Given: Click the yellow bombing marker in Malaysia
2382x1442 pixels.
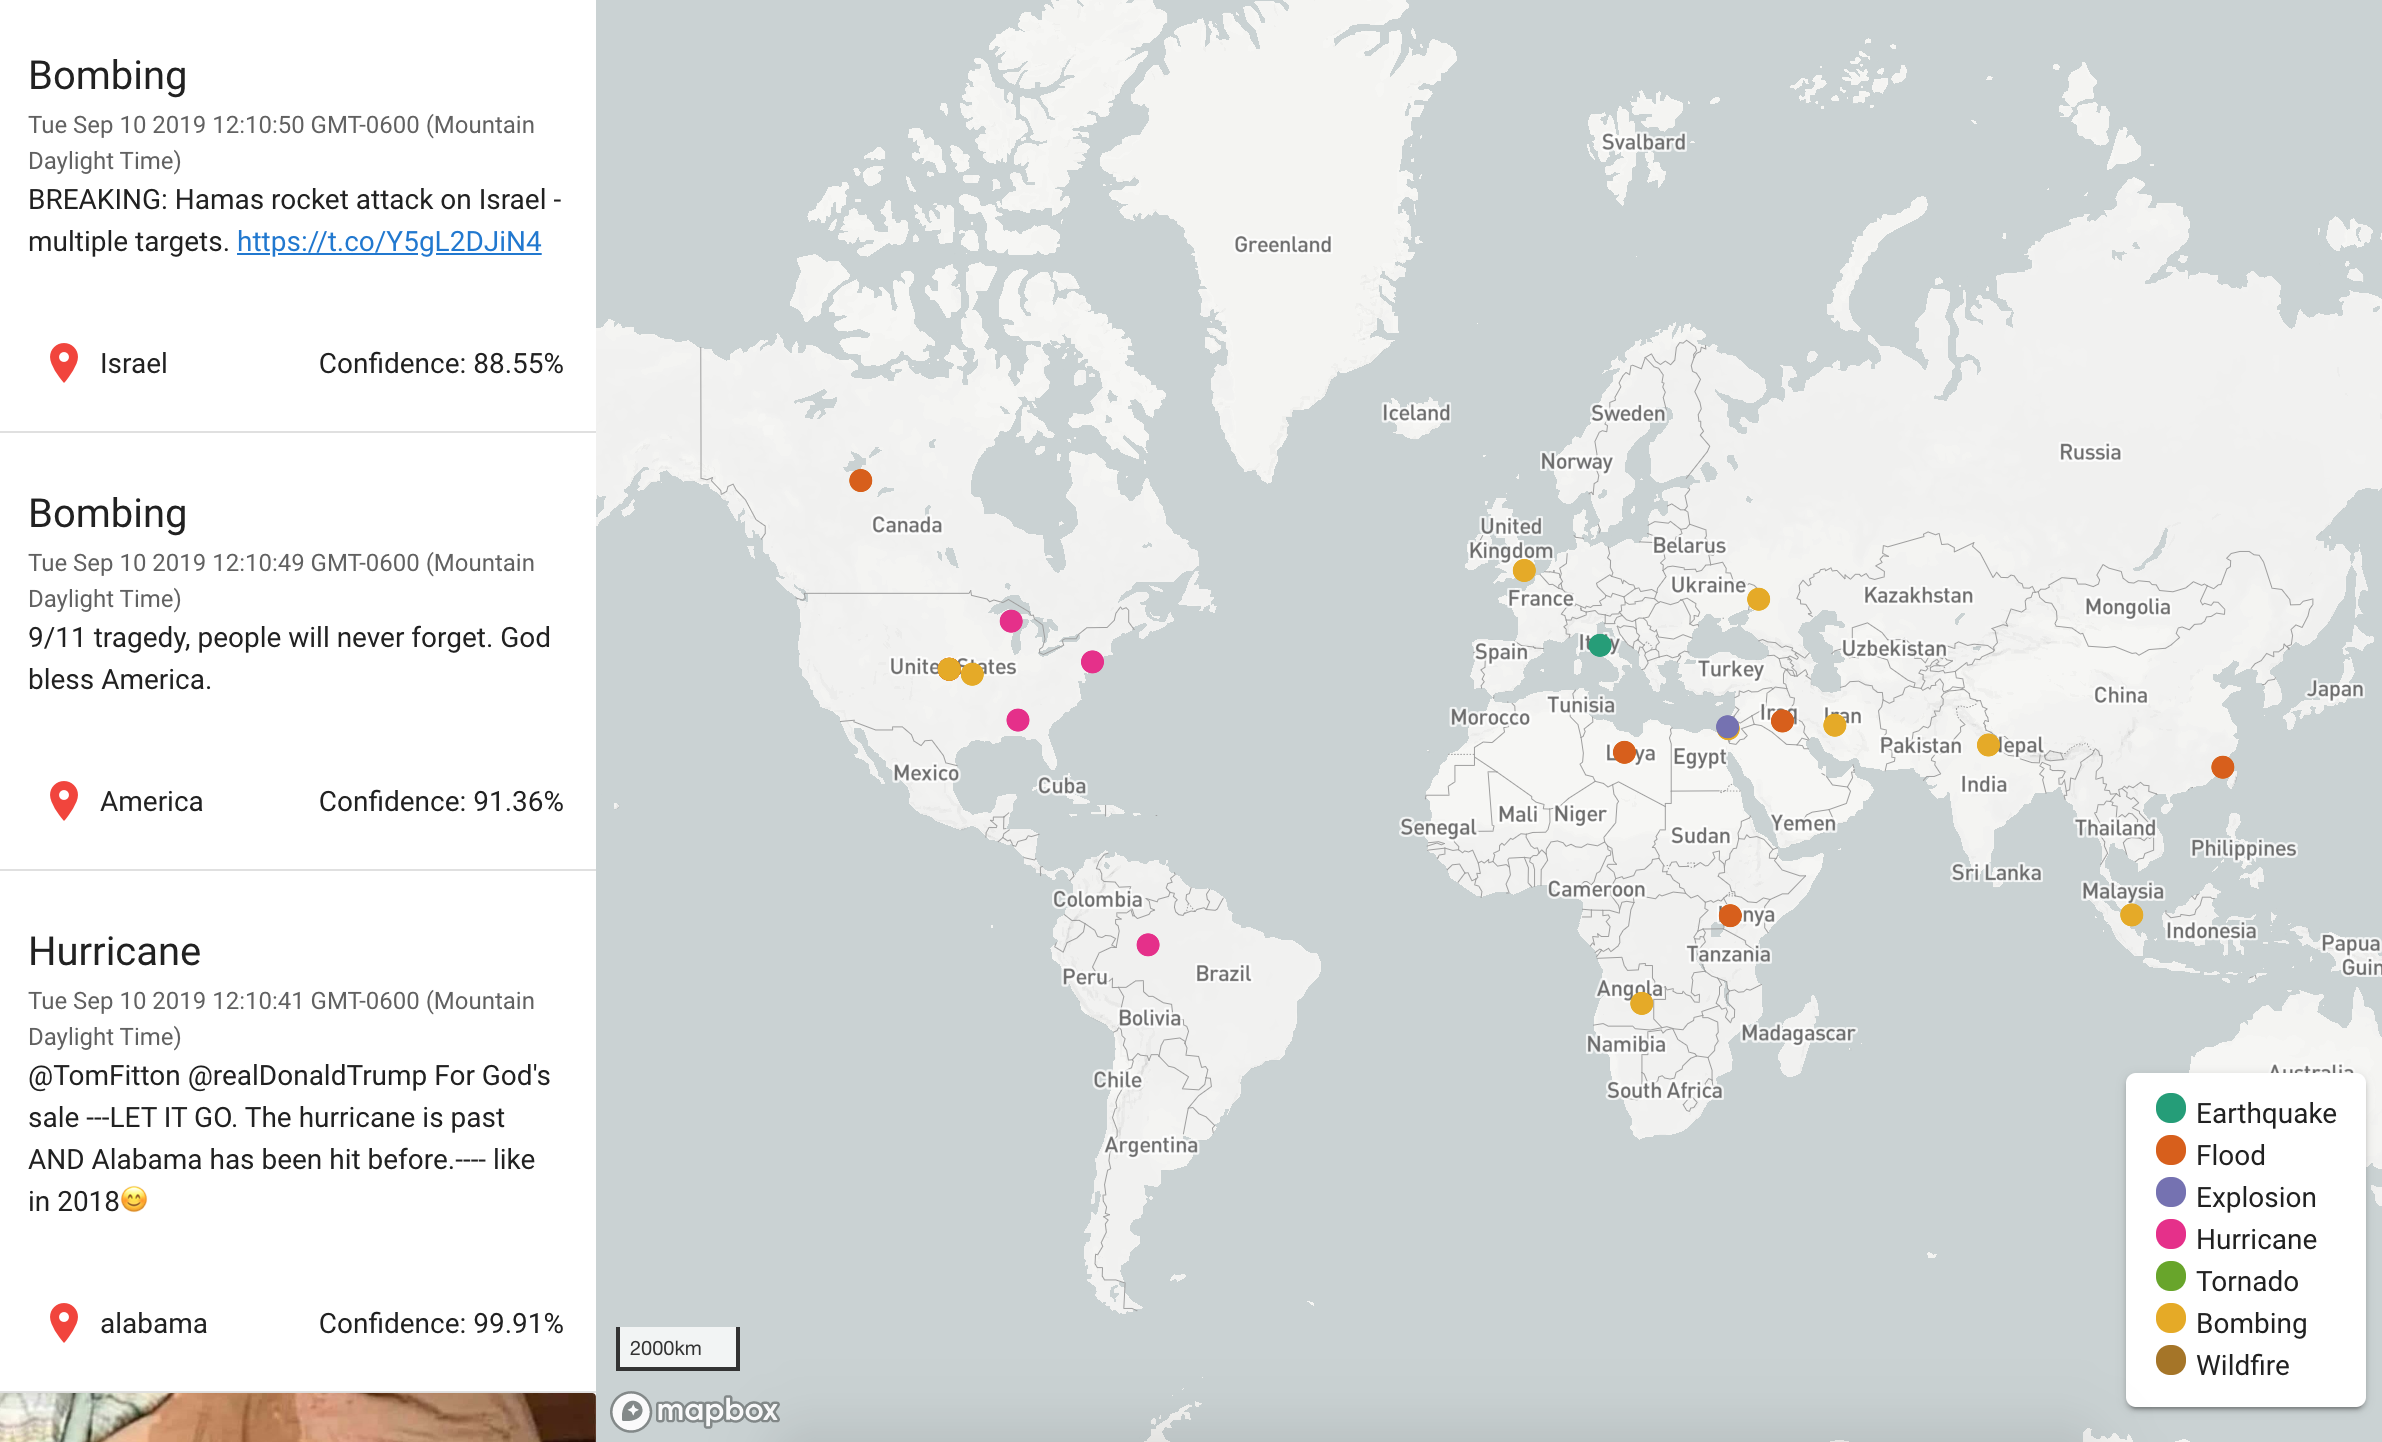Looking at the screenshot, I should click(2131, 914).
